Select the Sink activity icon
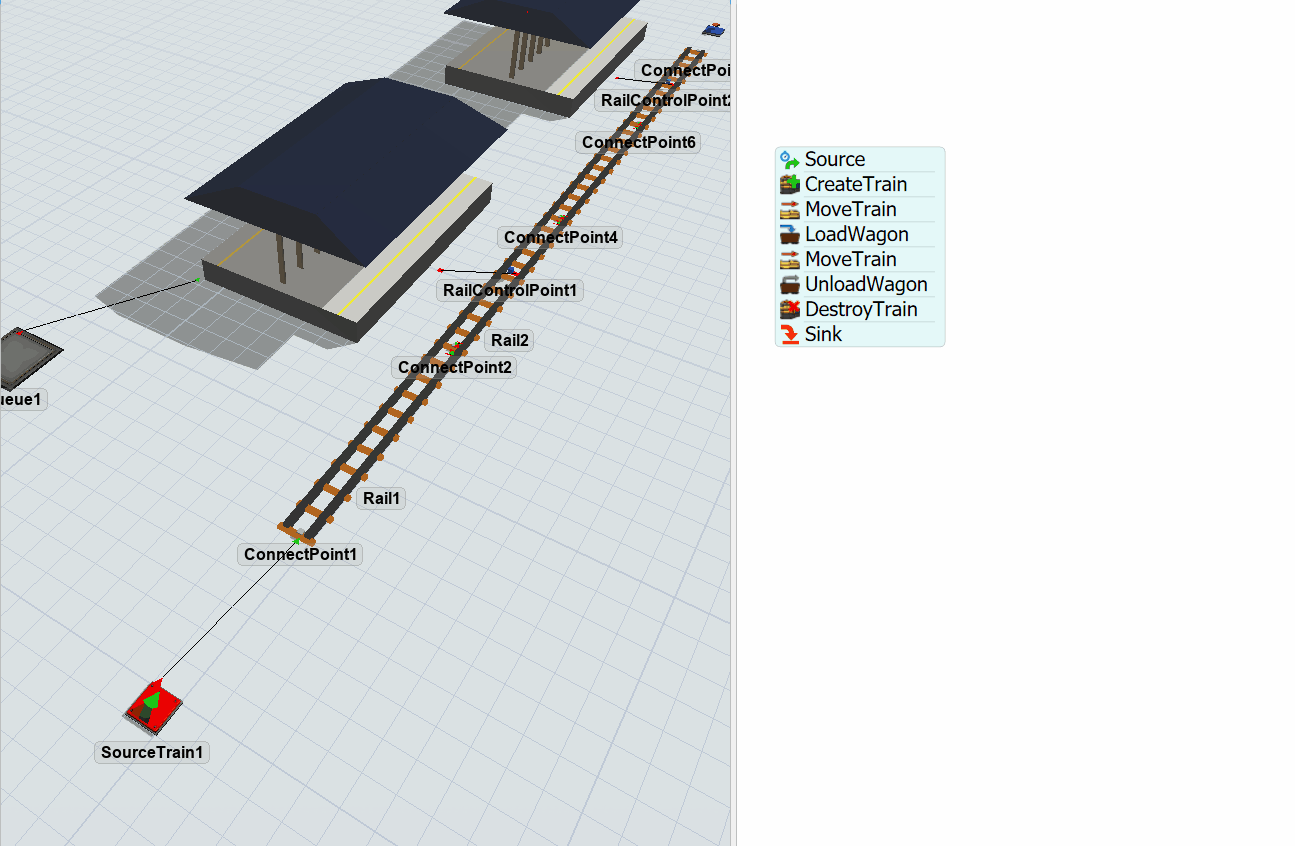This screenshot has height=846, width=1295. pyautogui.click(x=790, y=335)
